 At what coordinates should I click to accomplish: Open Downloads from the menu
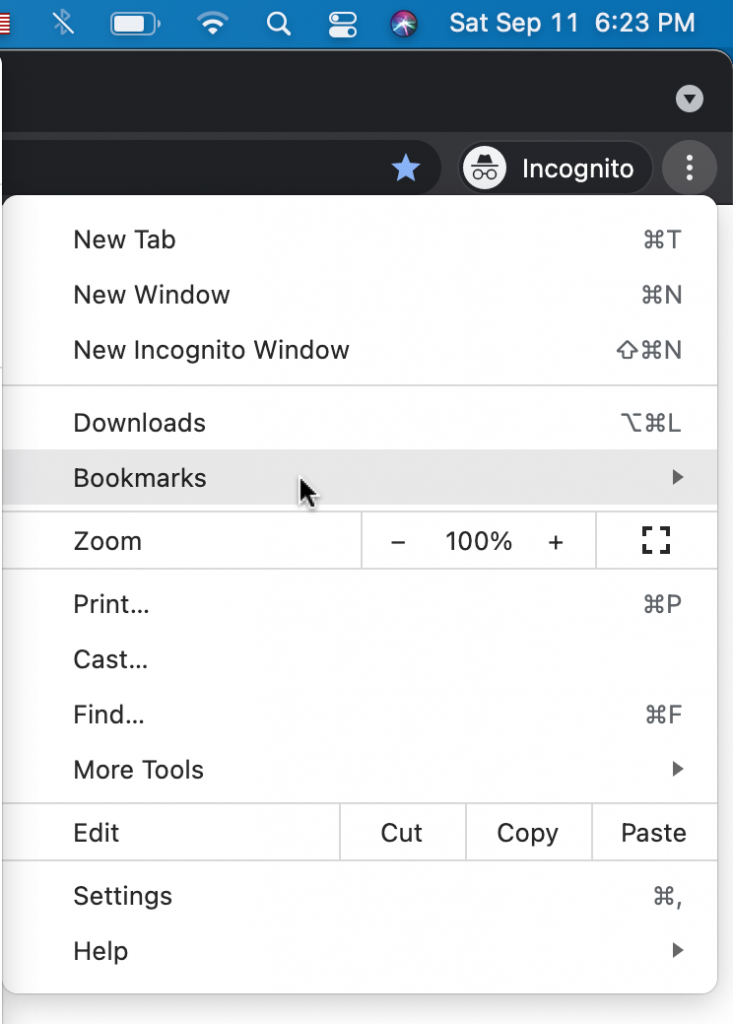(139, 422)
